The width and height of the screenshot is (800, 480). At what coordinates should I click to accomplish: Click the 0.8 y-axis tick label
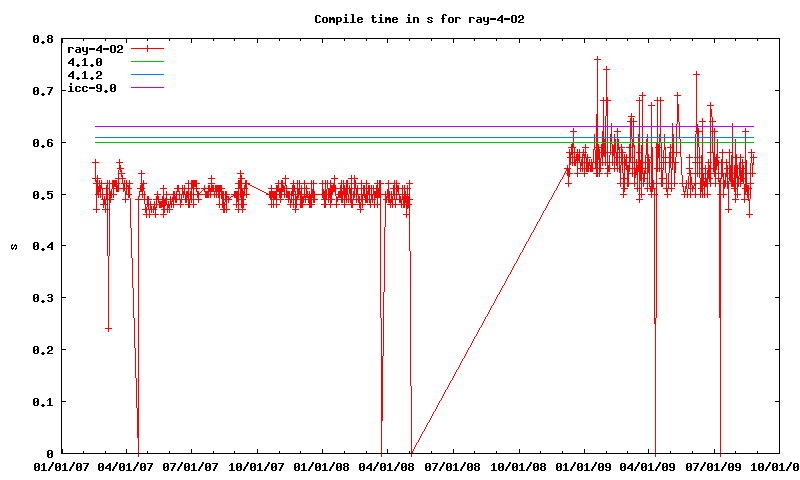coord(42,39)
